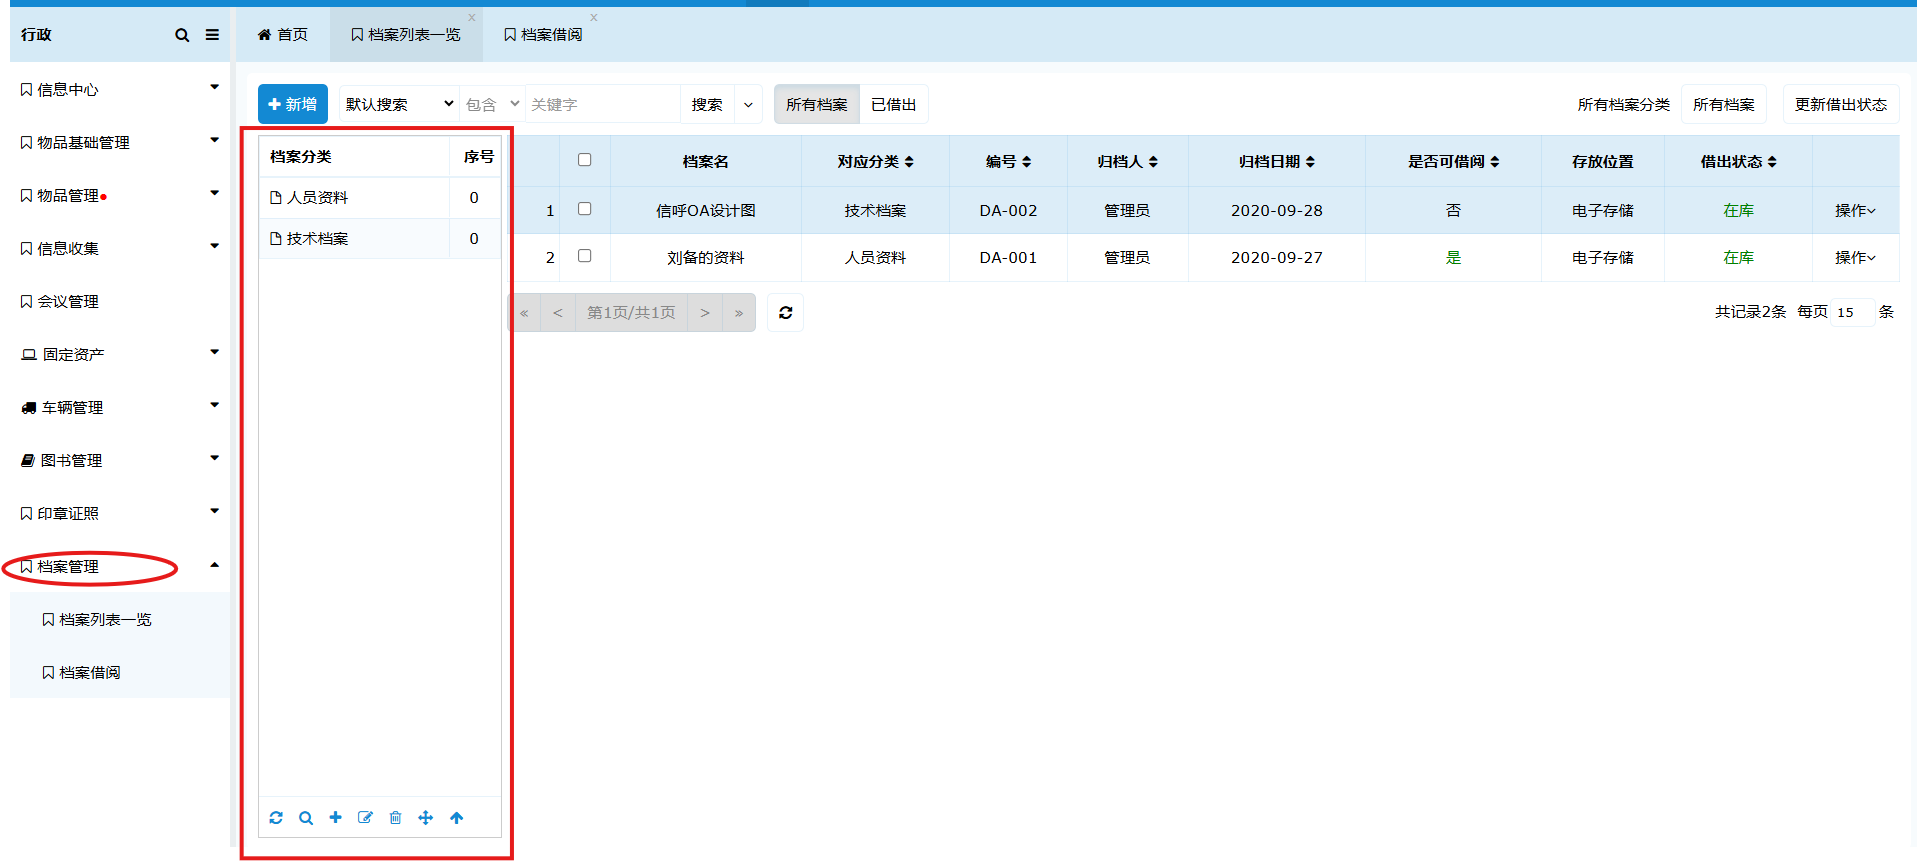
Task: Switch to the 档案借阅 tab
Action: click(x=543, y=35)
